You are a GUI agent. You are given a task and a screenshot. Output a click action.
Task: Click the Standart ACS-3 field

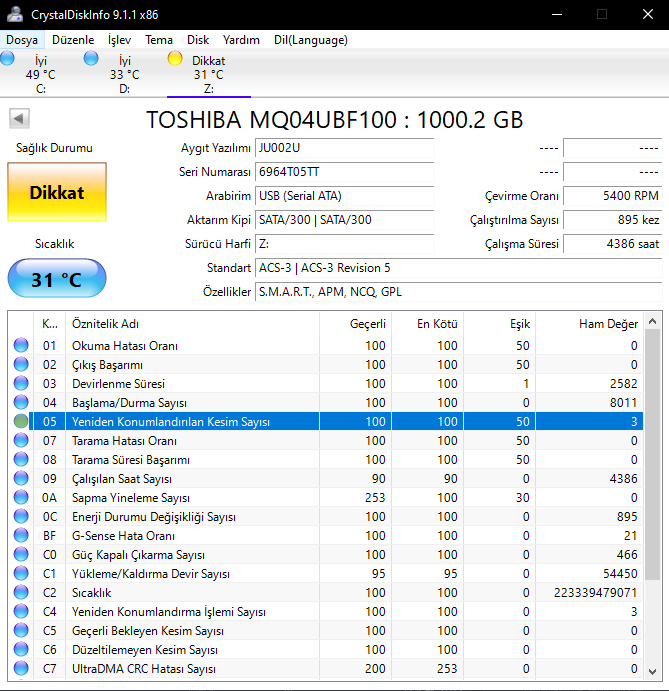[x=459, y=267]
